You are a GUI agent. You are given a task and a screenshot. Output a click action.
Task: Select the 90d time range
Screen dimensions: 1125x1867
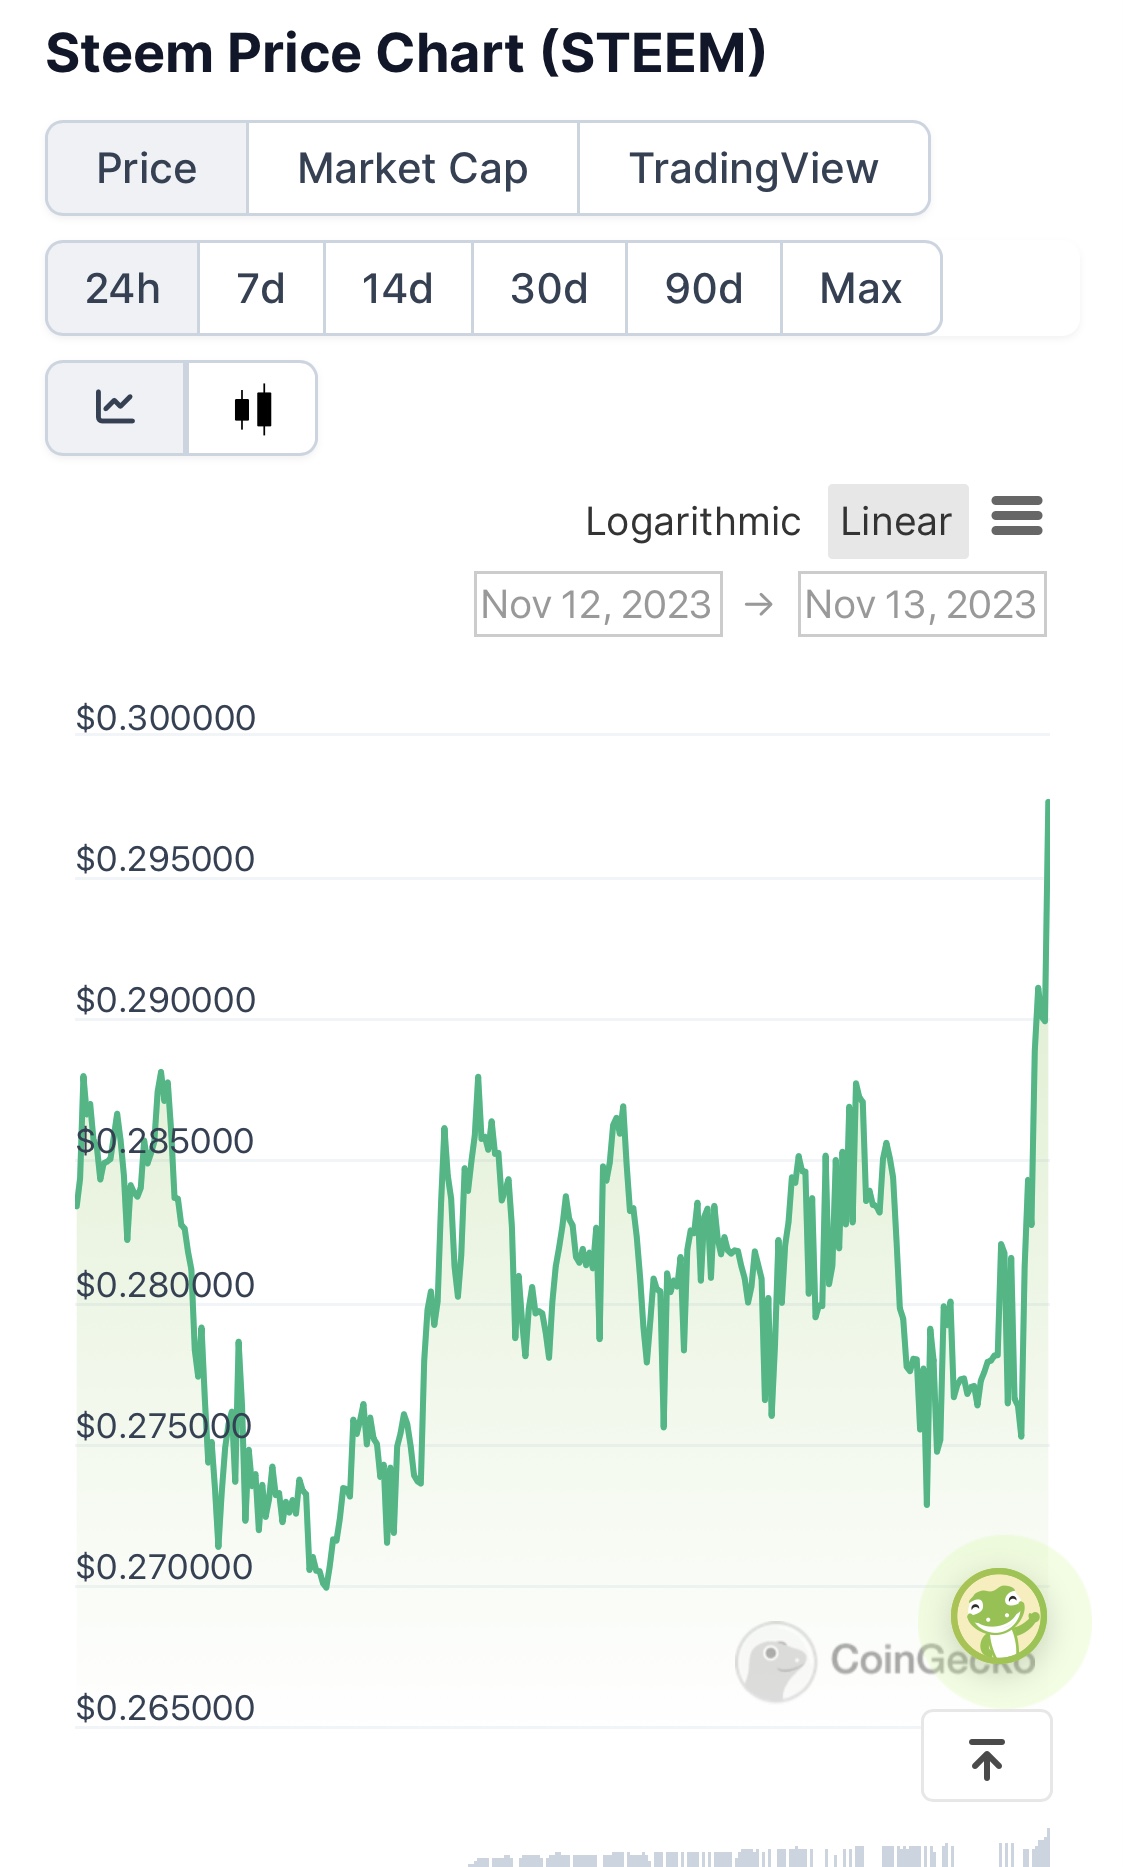click(x=703, y=288)
